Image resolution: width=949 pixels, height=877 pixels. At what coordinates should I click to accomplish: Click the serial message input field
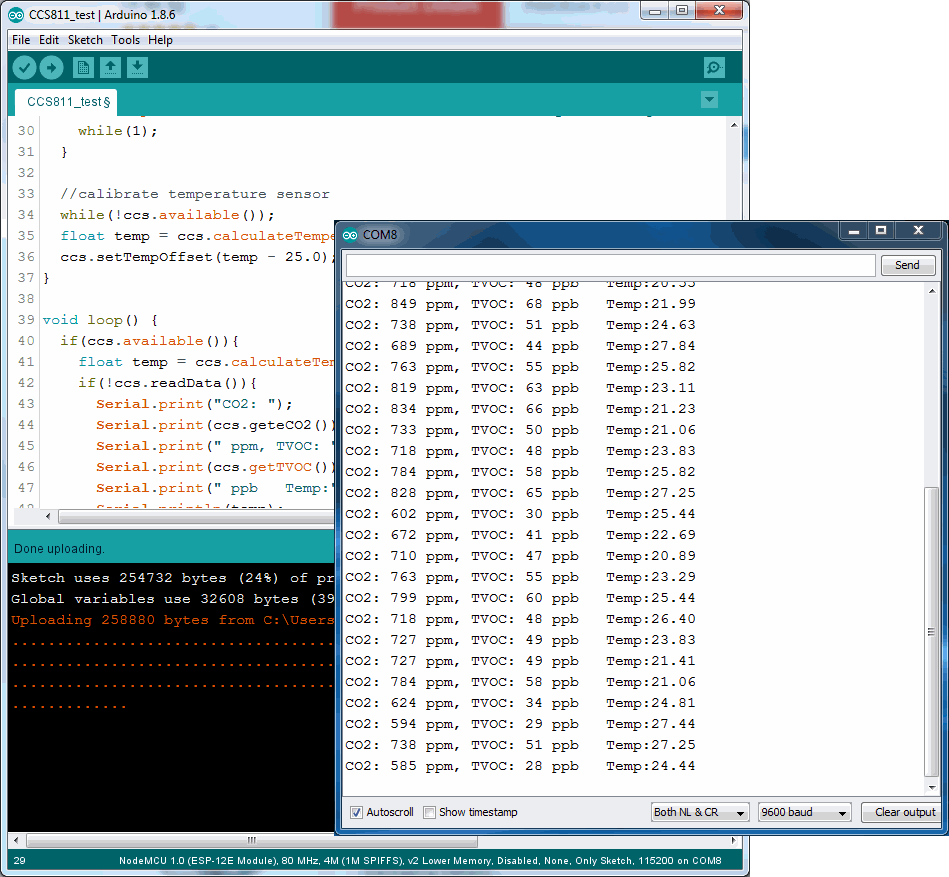610,265
